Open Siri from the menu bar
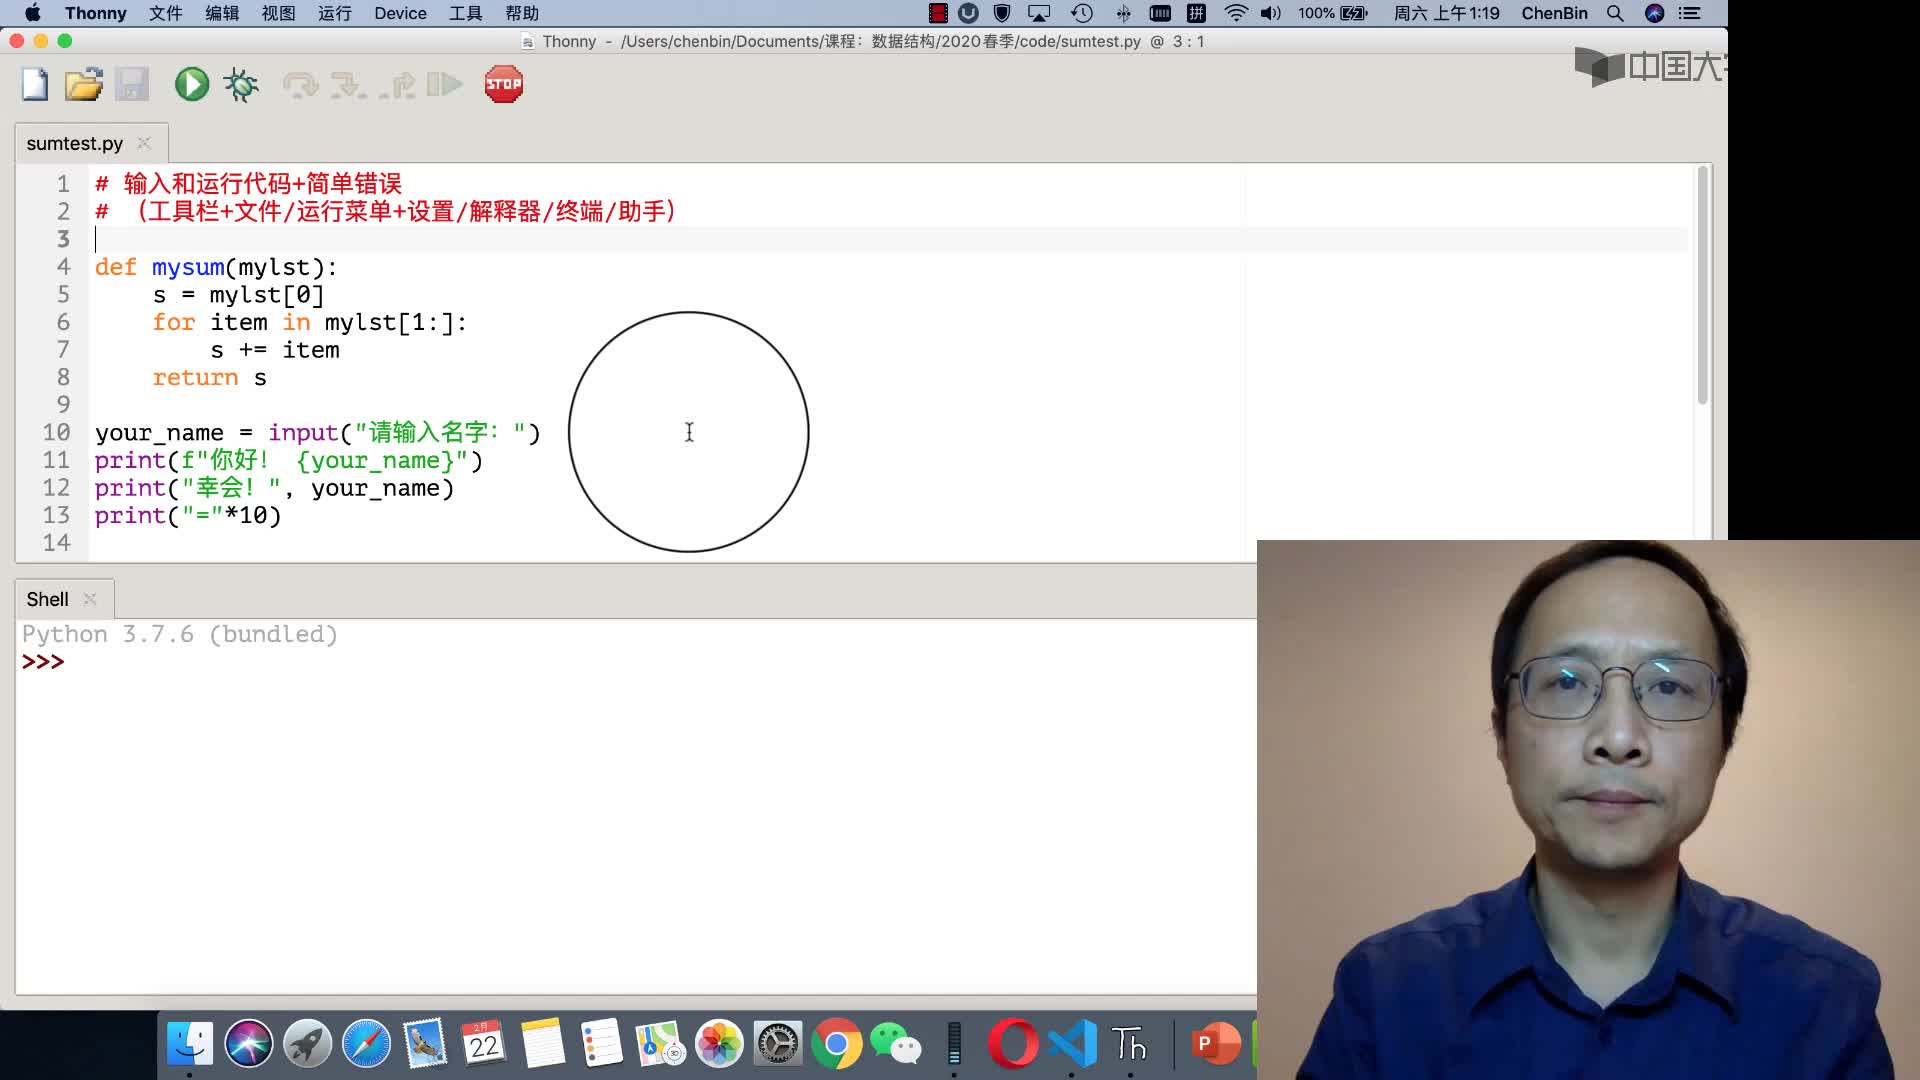This screenshot has height=1080, width=1920. pyautogui.click(x=1654, y=13)
